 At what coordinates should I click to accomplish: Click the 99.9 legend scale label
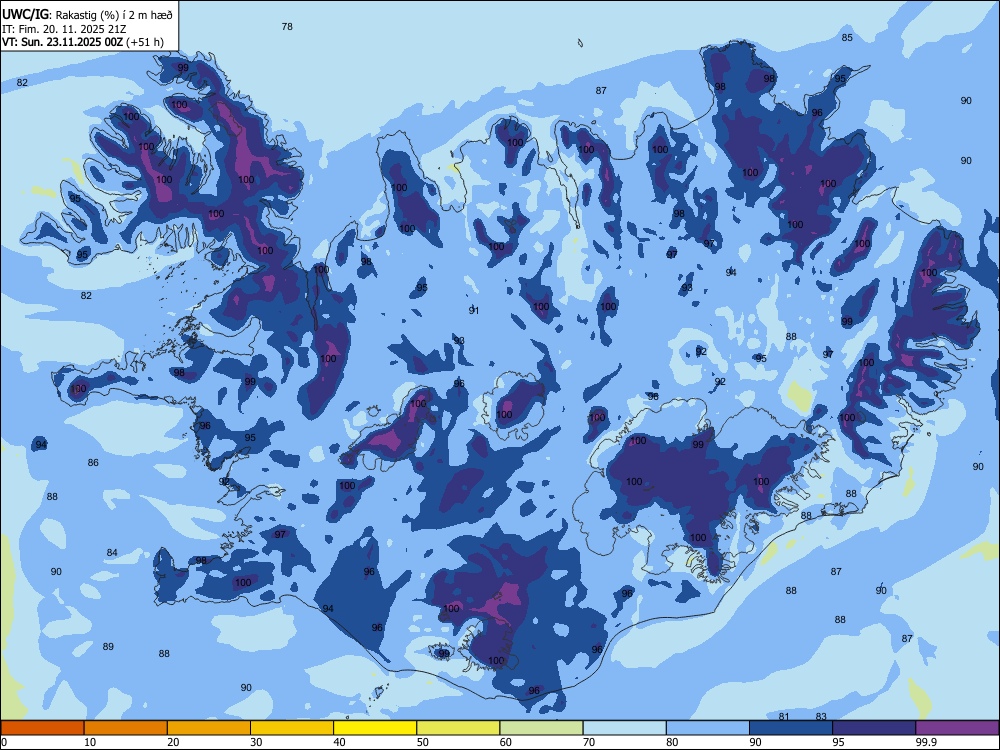point(925,742)
